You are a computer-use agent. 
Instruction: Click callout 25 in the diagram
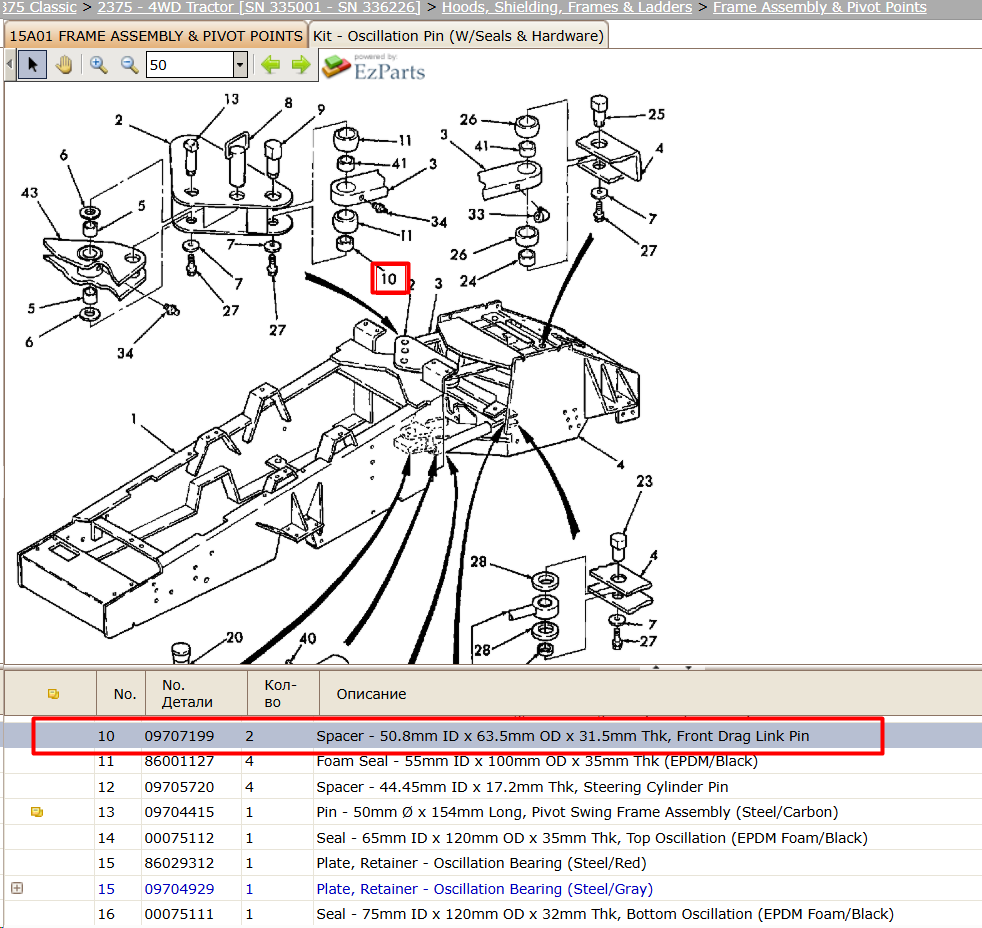pyautogui.click(x=656, y=114)
